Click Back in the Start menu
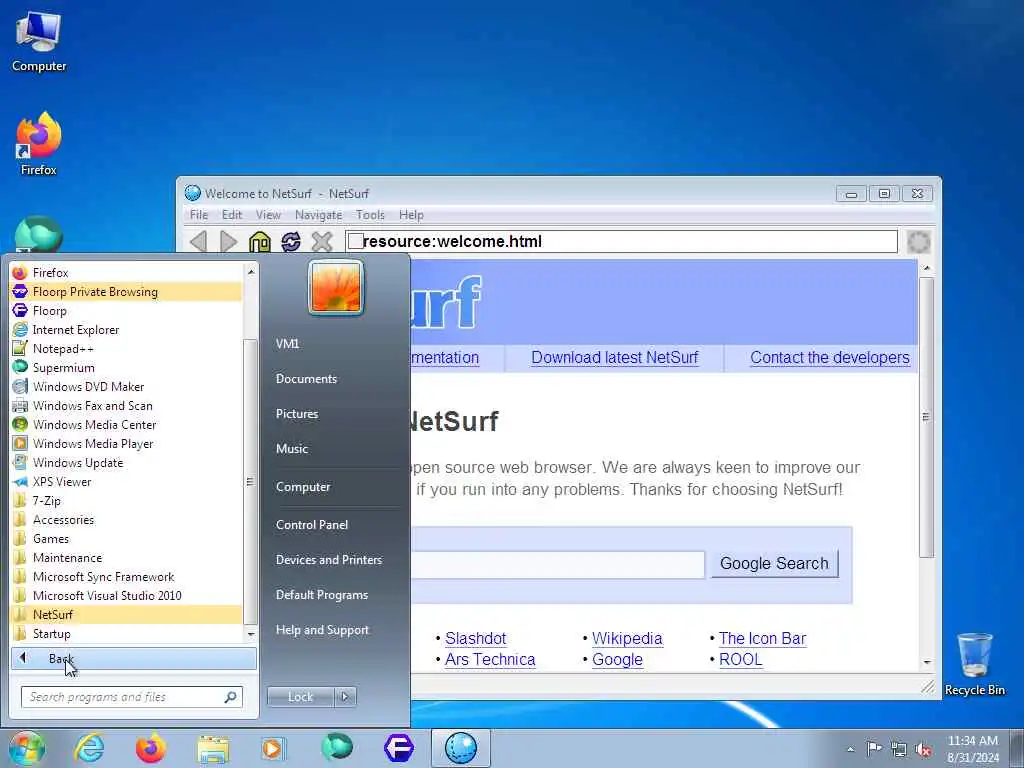This screenshot has width=1024, height=768. (x=133, y=658)
